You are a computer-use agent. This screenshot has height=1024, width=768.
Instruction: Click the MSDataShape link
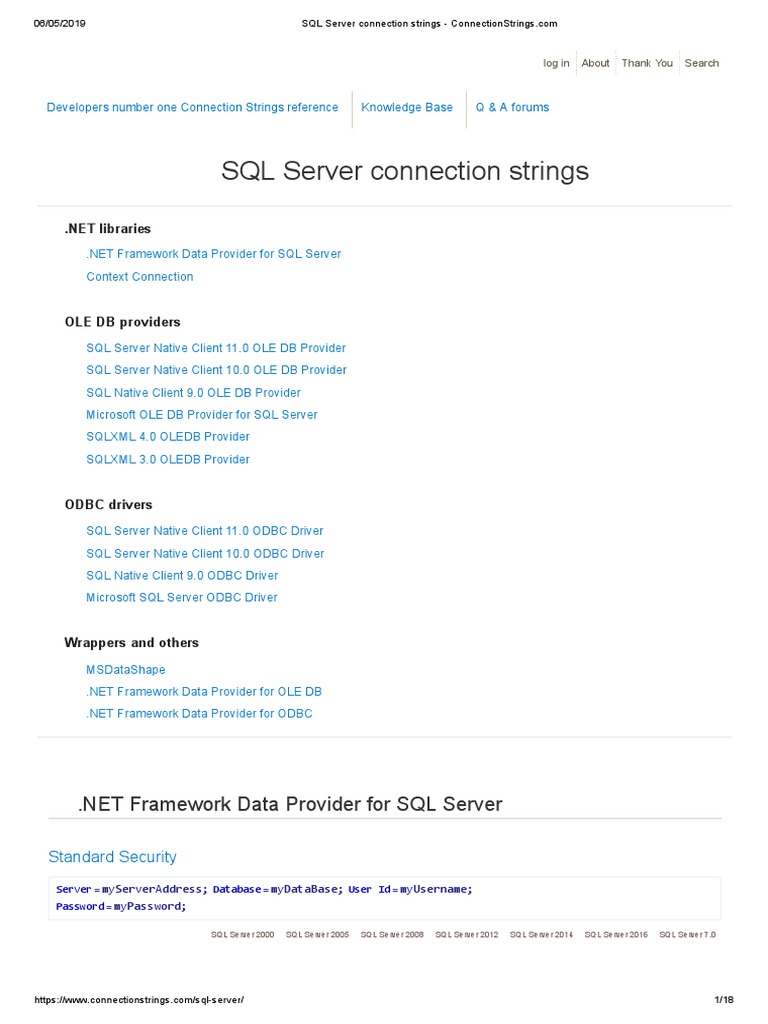[x=126, y=670]
